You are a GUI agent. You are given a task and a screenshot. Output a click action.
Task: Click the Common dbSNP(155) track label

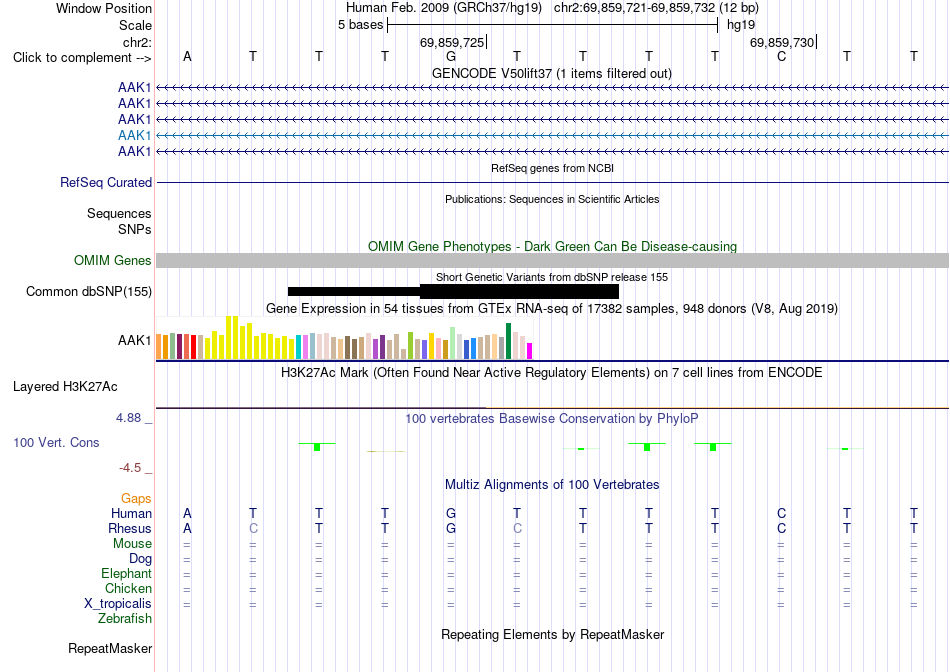coord(89,291)
